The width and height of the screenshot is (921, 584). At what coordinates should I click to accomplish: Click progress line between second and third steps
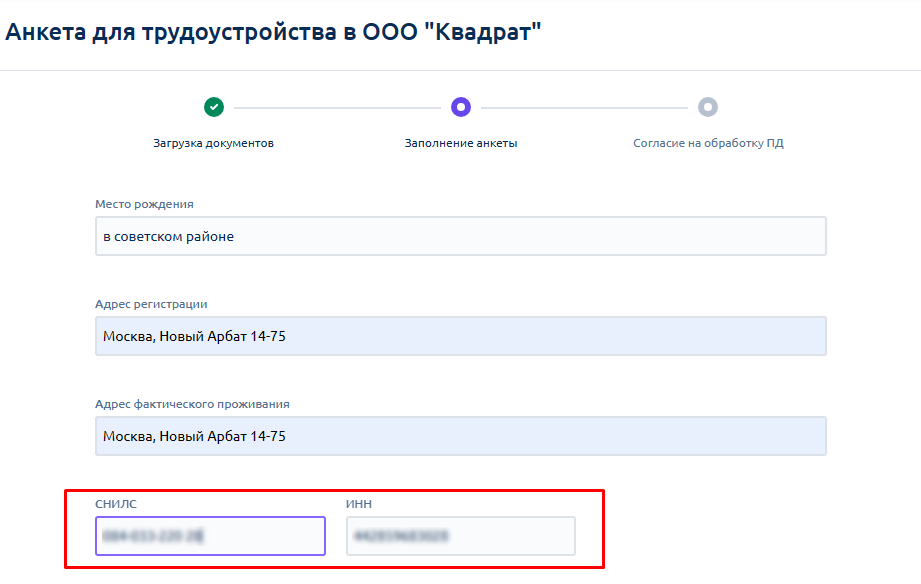tap(584, 107)
